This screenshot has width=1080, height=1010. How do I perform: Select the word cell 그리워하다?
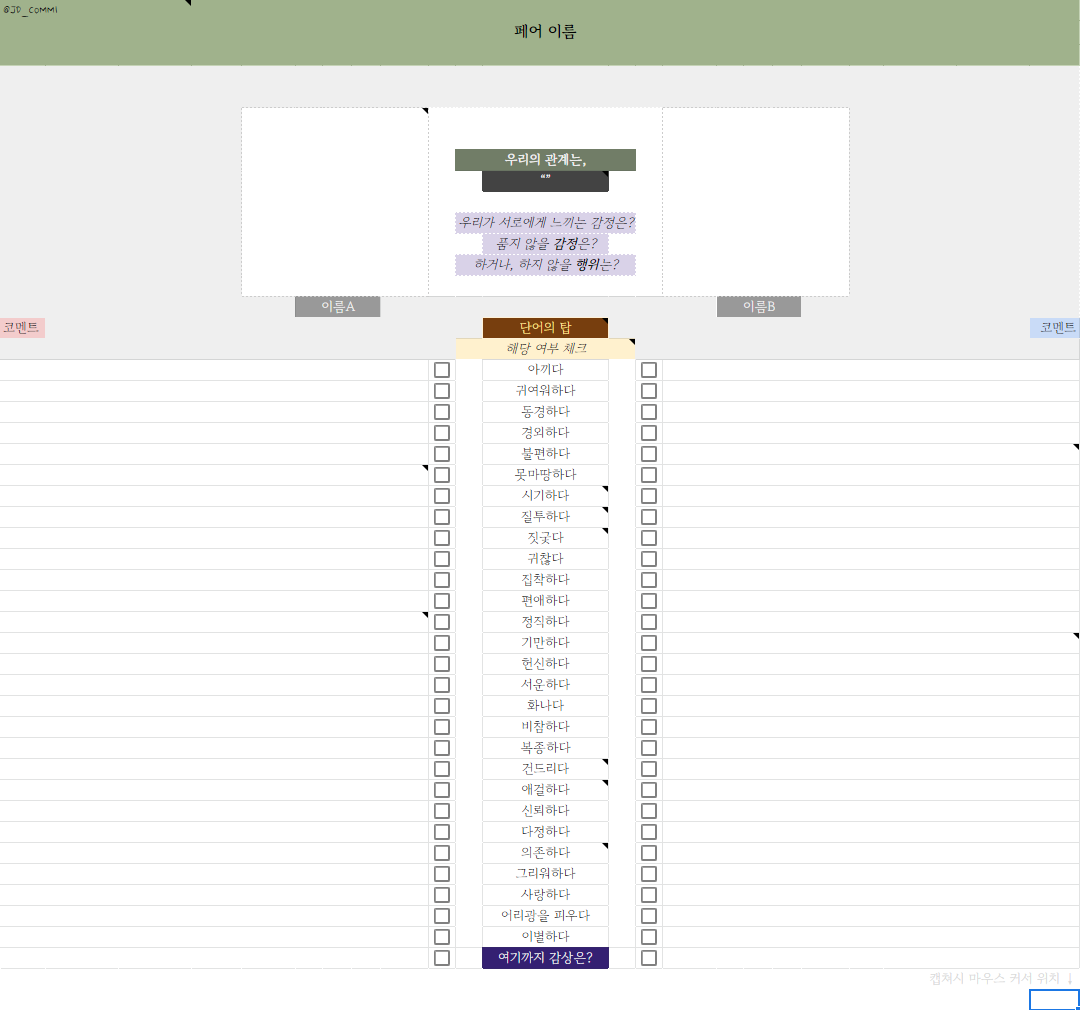[x=545, y=873]
